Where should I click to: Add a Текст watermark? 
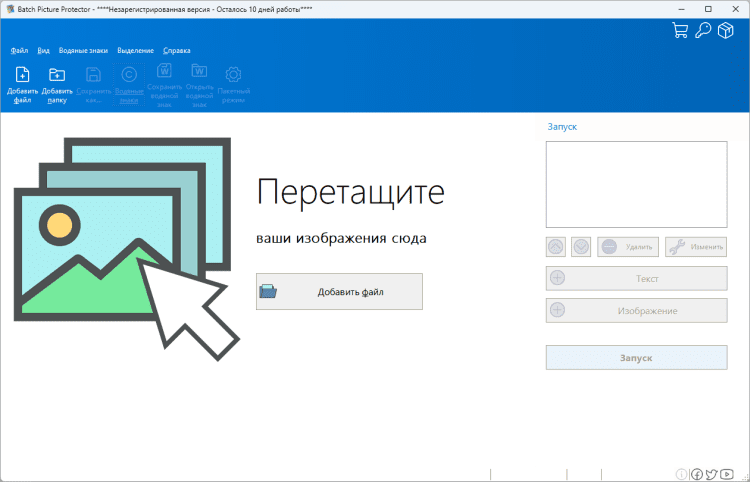coord(637,278)
